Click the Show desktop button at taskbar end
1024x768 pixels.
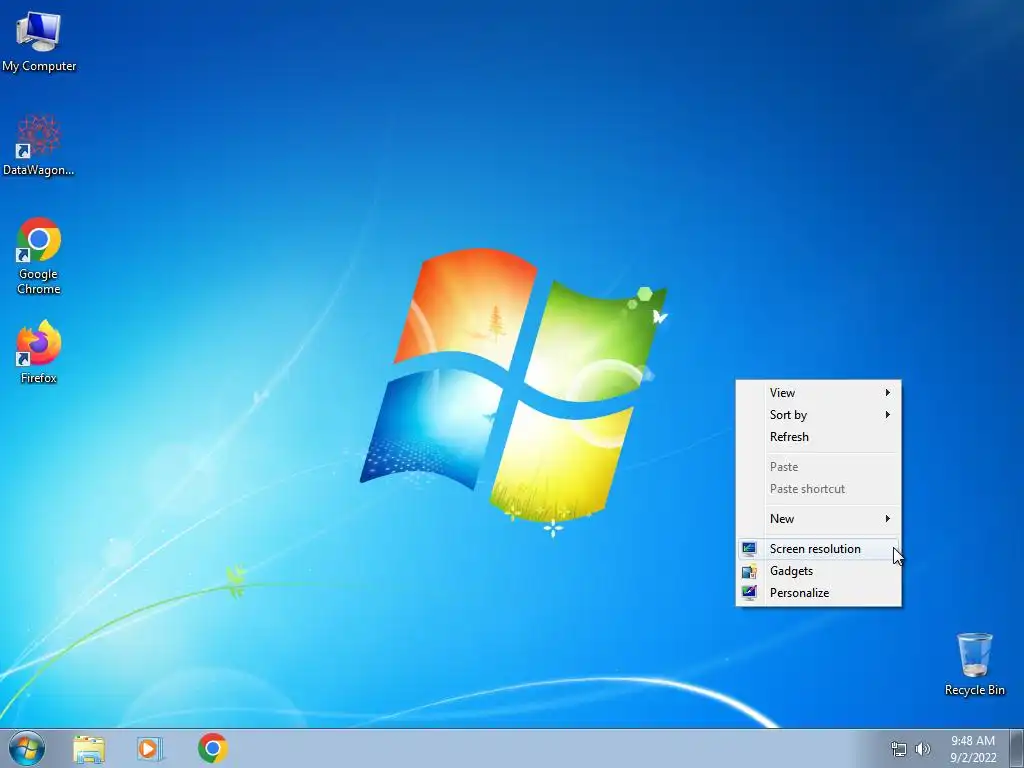pyautogui.click(x=1017, y=748)
